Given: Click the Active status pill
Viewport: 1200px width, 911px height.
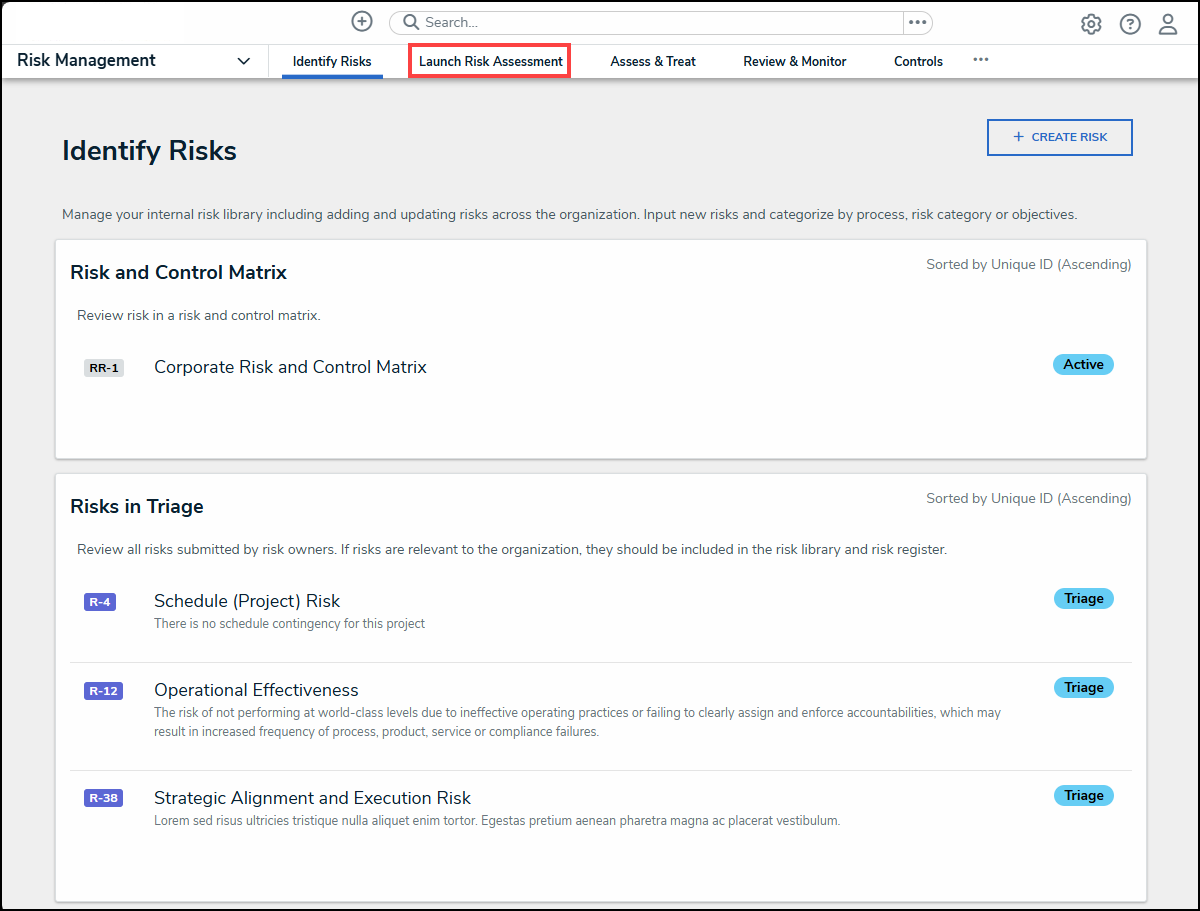Looking at the screenshot, I should point(1083,364).
